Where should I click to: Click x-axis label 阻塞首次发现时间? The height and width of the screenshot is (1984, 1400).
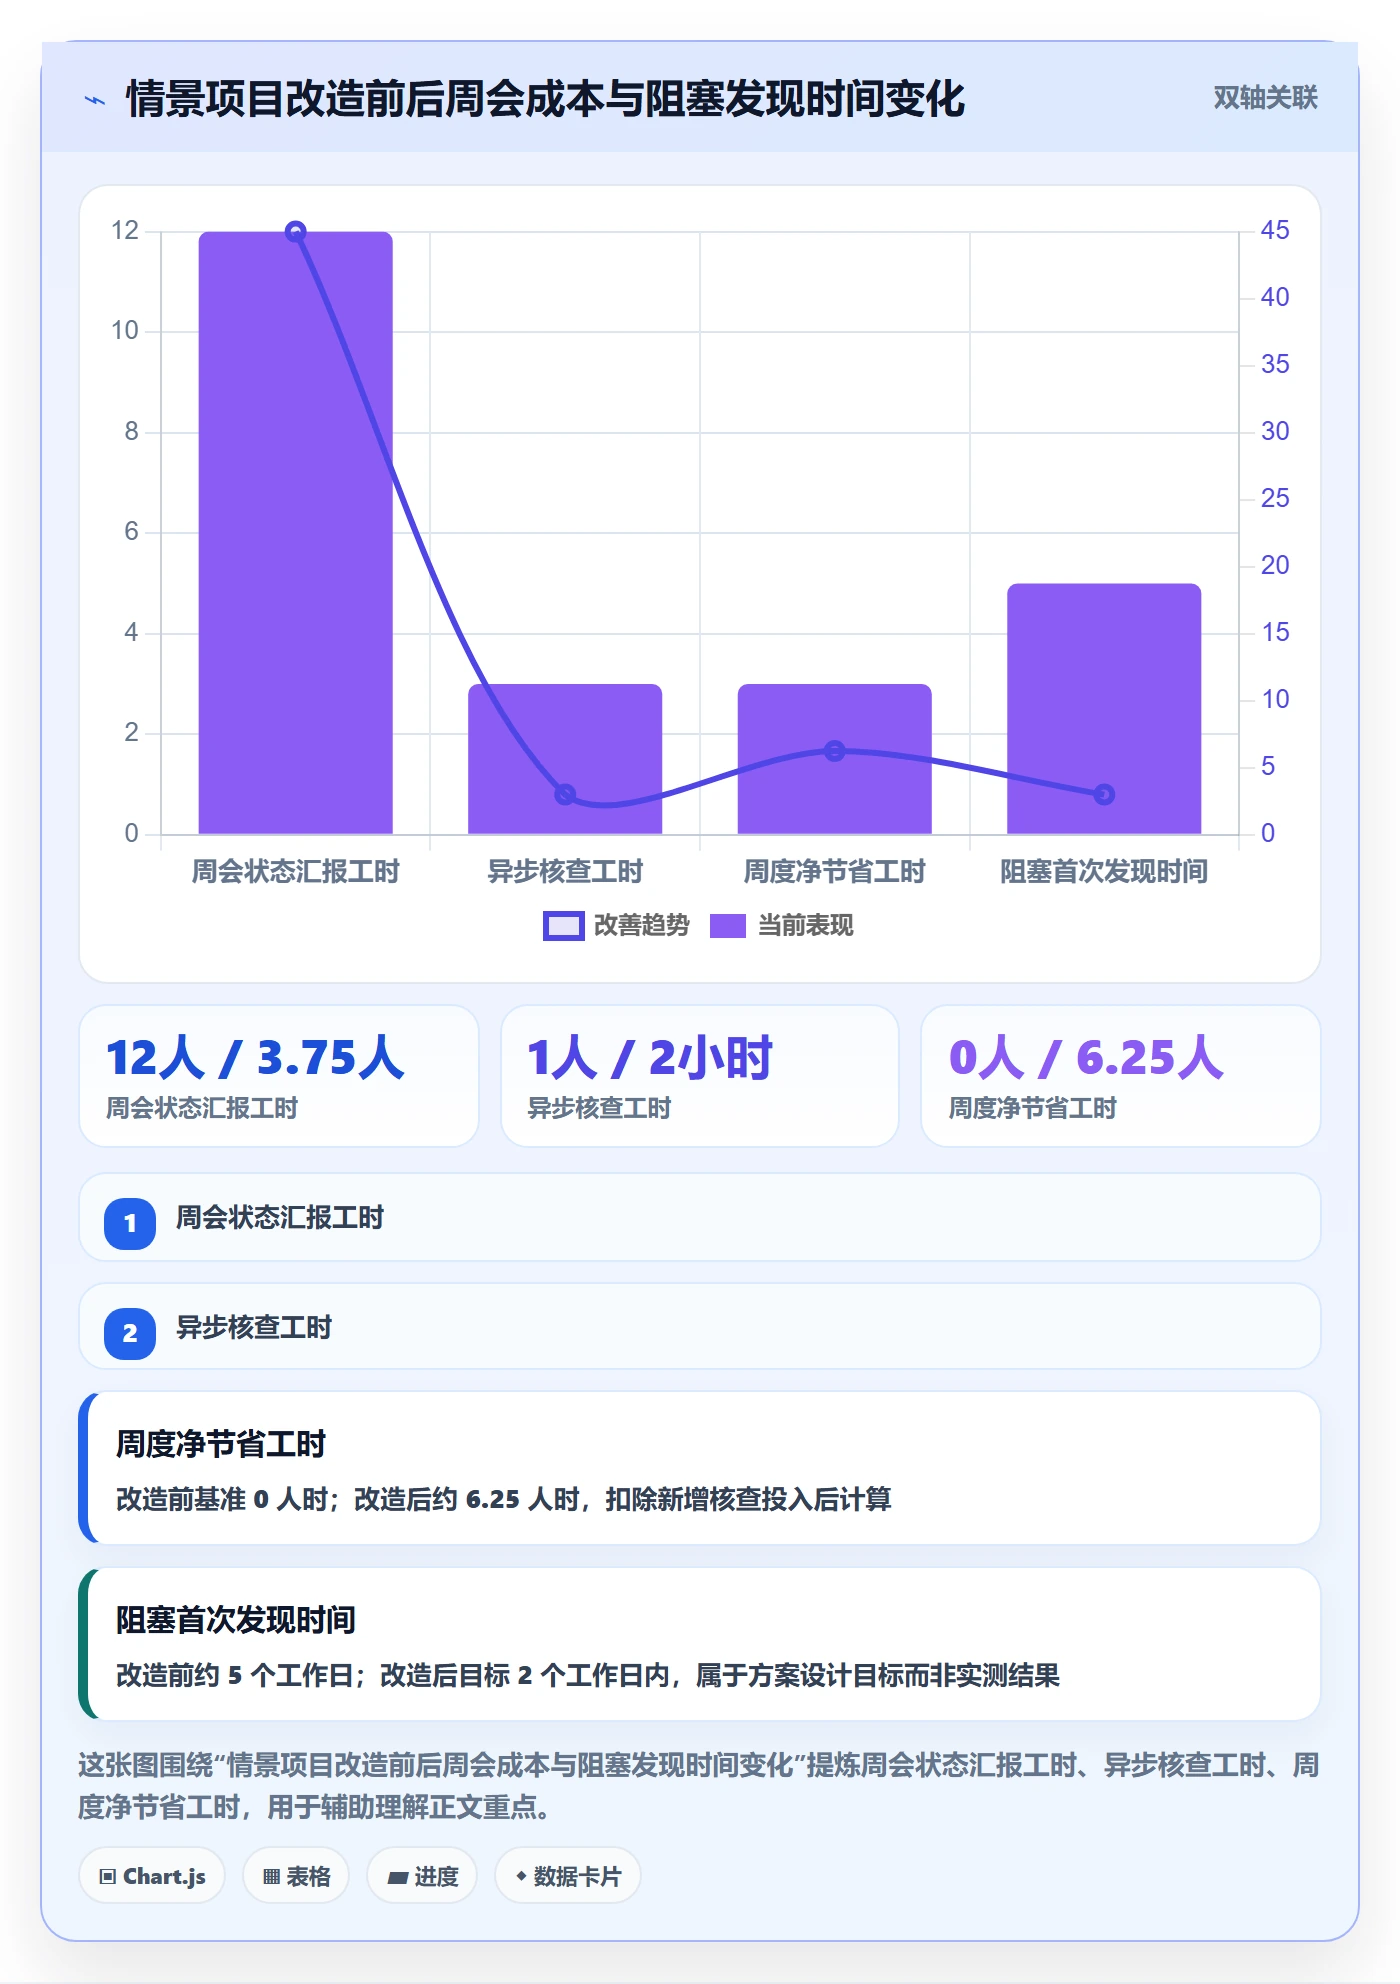pos(1104,872)
